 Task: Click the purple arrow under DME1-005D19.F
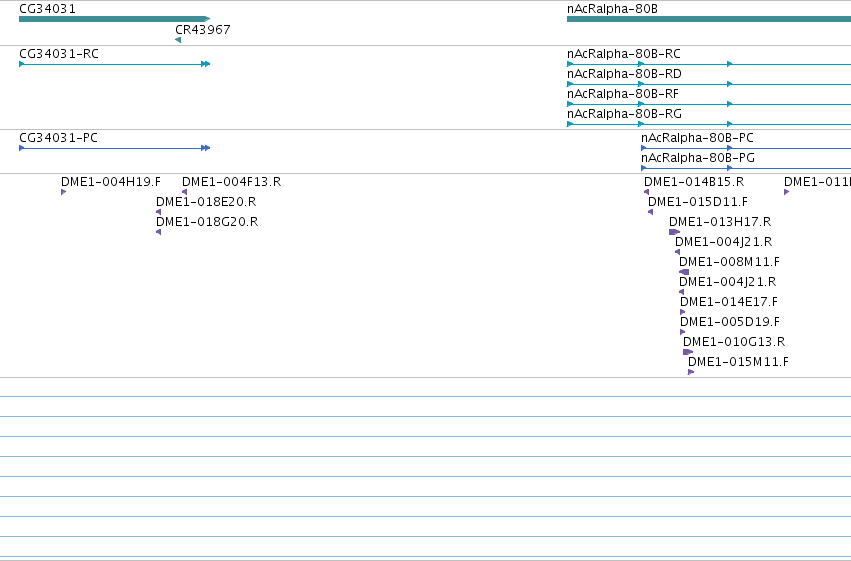tap(683, 332)
